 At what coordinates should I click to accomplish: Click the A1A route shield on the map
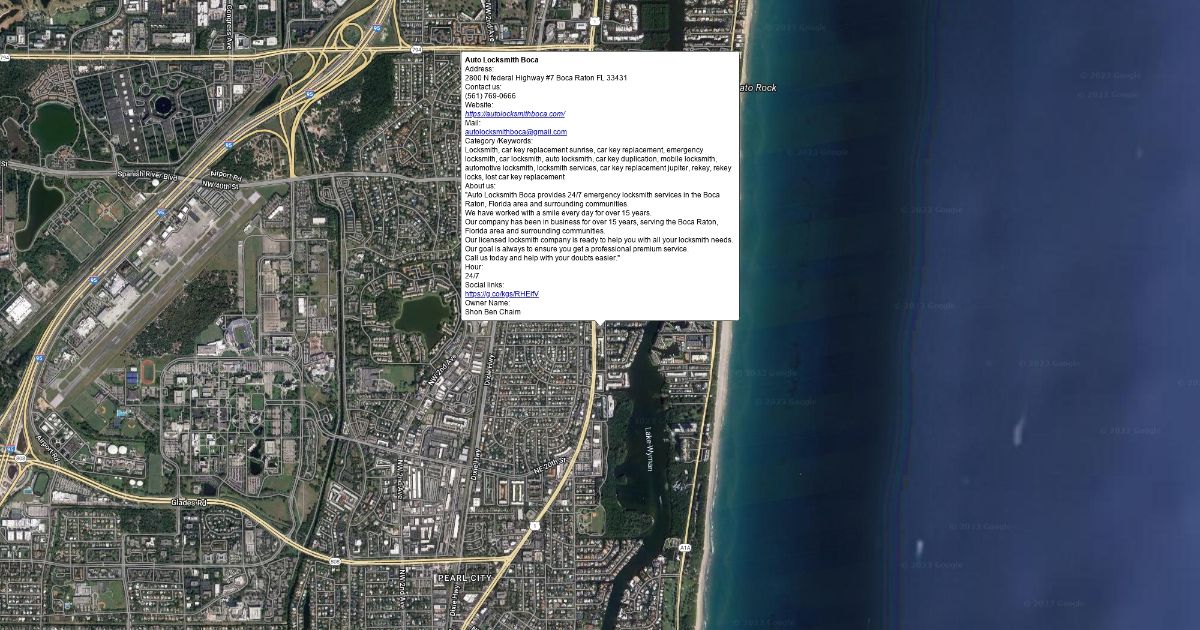[x=684, y=548]
